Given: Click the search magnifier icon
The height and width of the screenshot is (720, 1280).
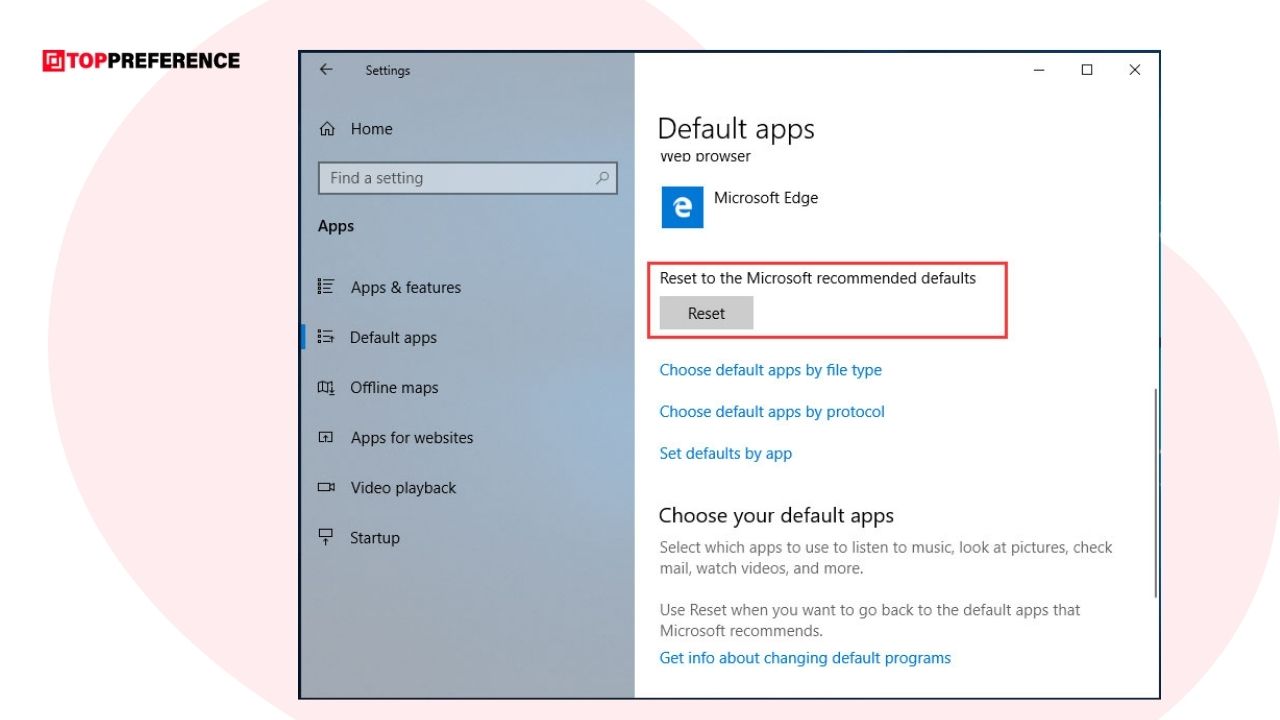Looking at the screenshot, I should [x=602, y=178].
